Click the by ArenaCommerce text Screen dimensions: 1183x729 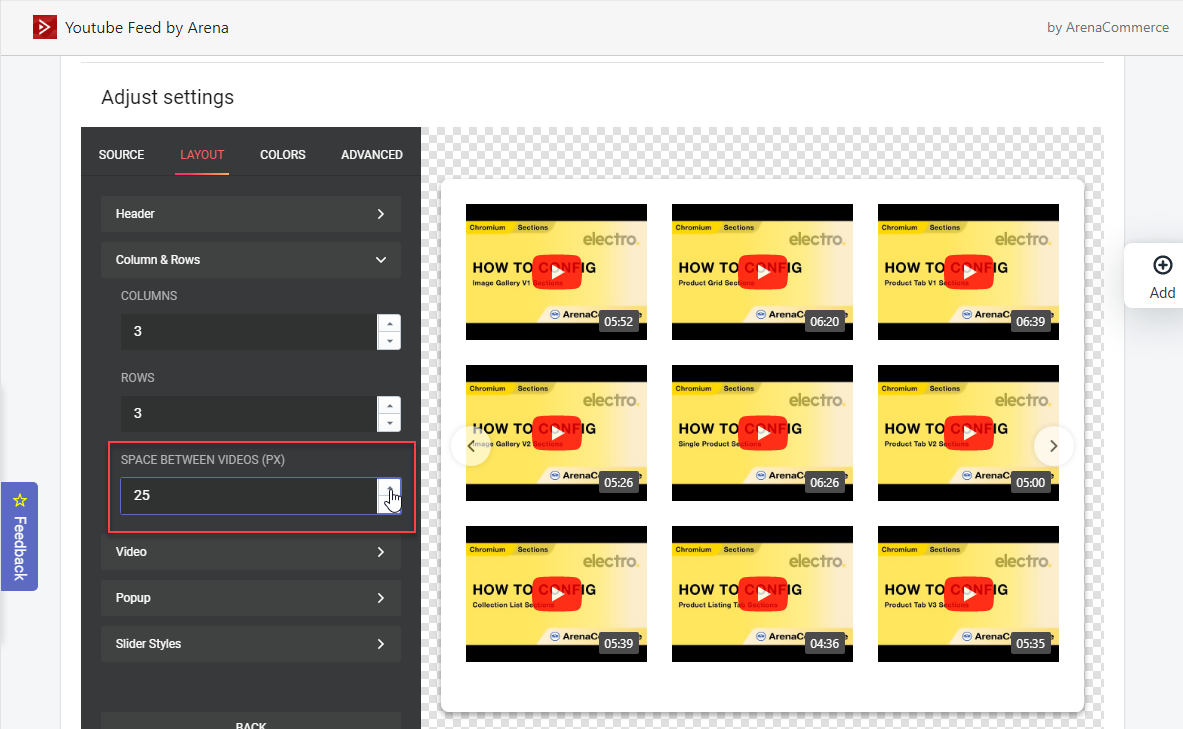tap(1108, 27)
